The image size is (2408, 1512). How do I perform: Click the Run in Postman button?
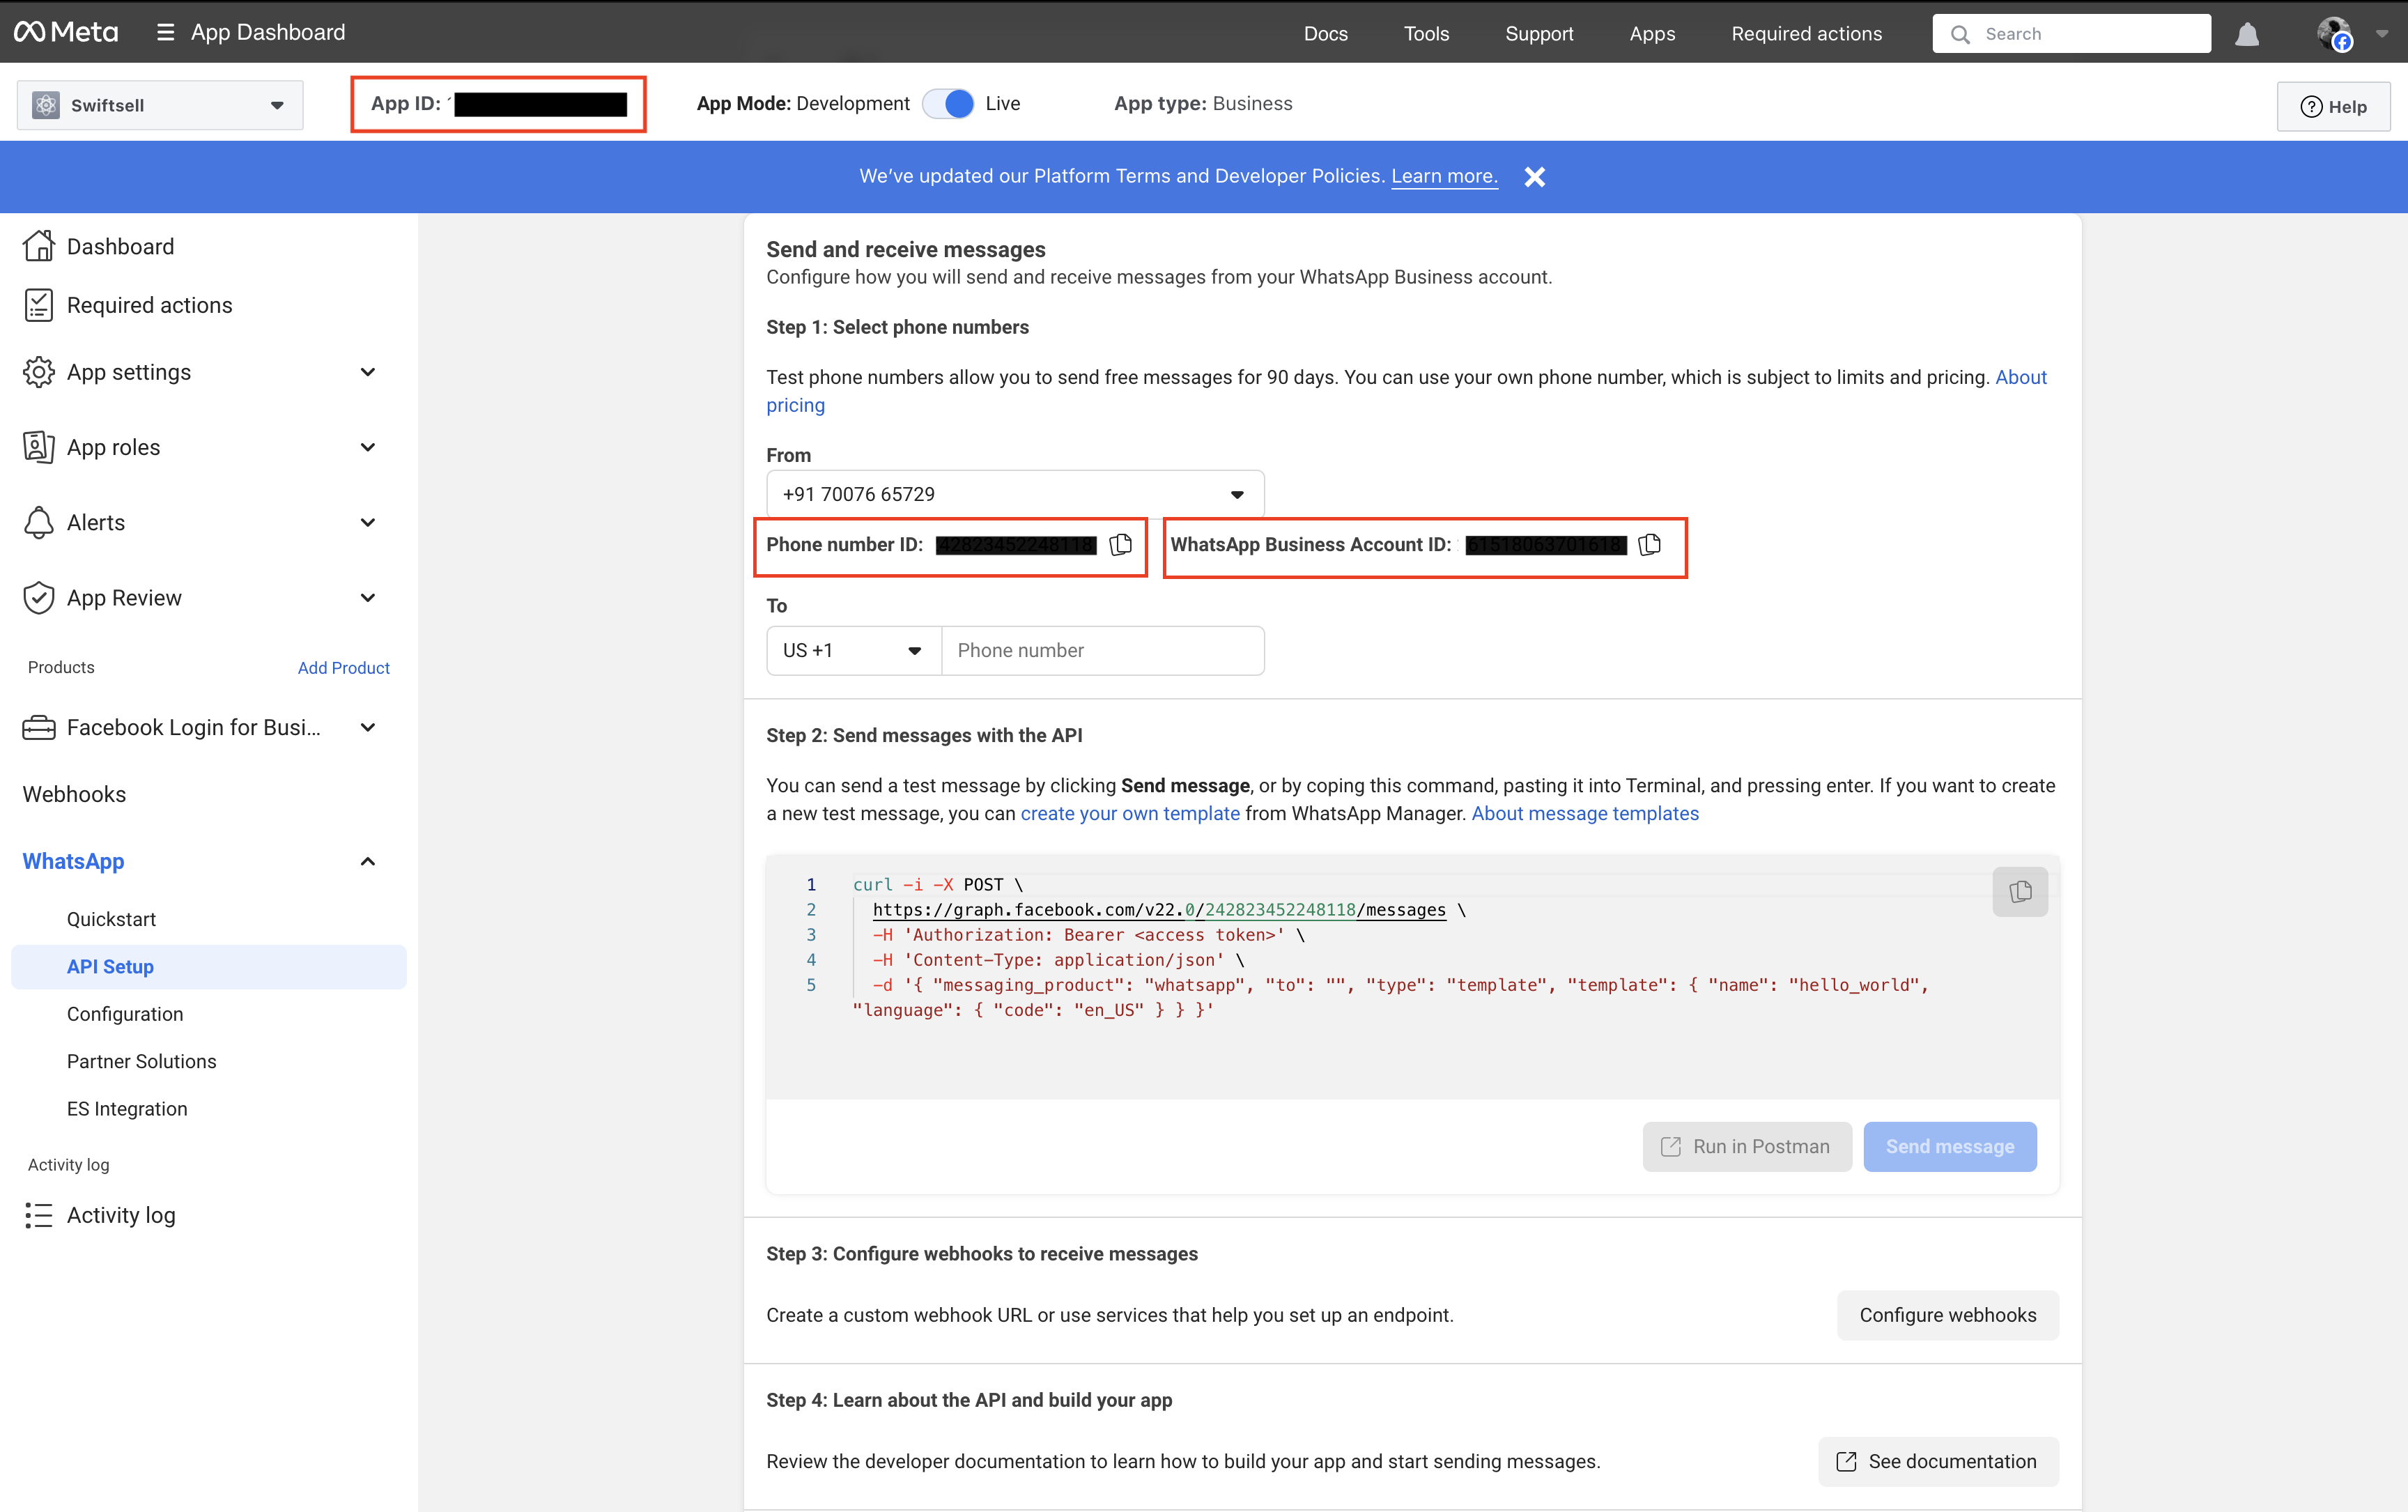coord(1746,1146)
